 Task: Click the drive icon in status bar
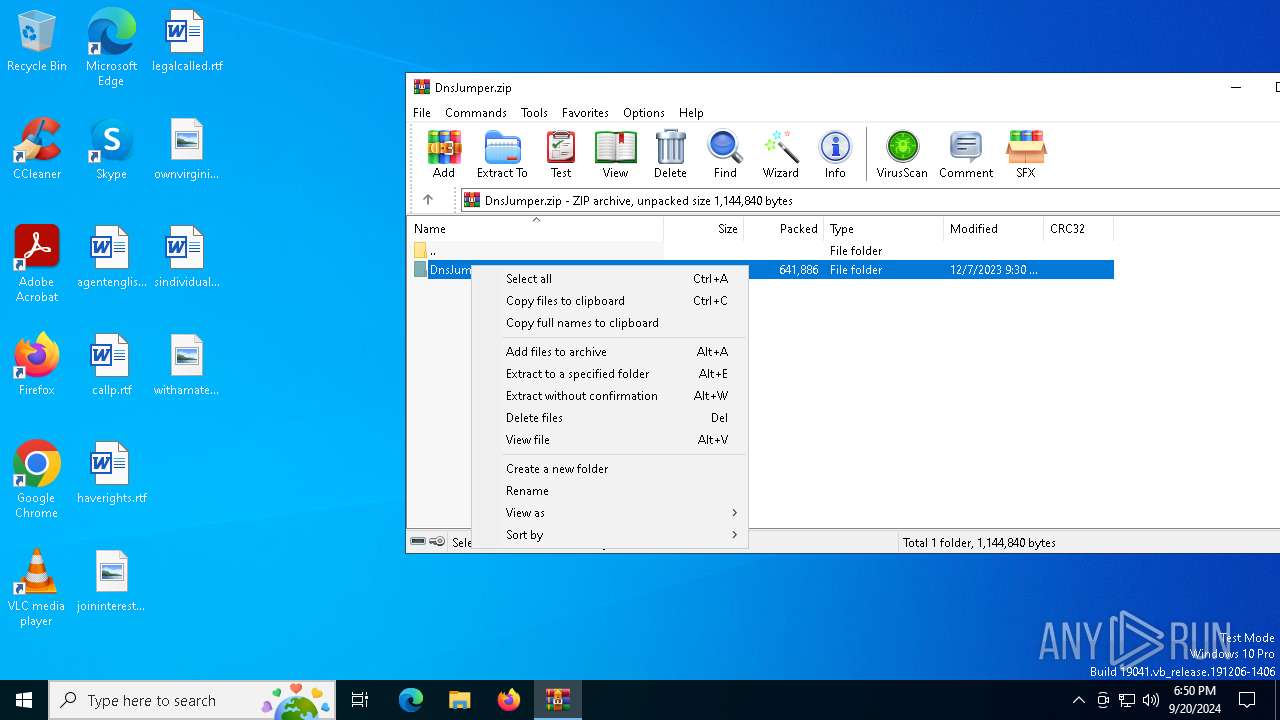click(x=418, y=542)
